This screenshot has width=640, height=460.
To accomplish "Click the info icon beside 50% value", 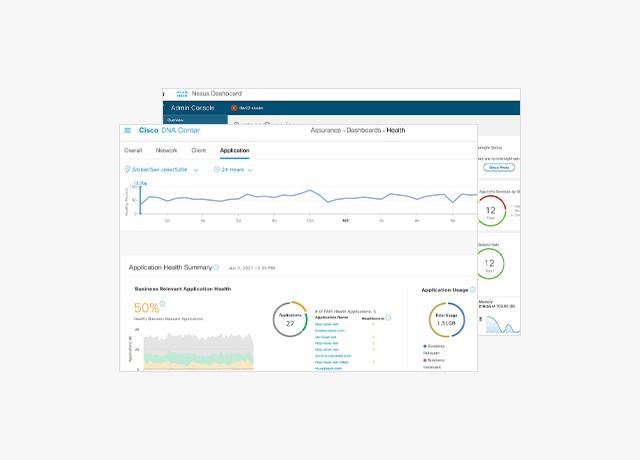I will [x=162, y=303].
